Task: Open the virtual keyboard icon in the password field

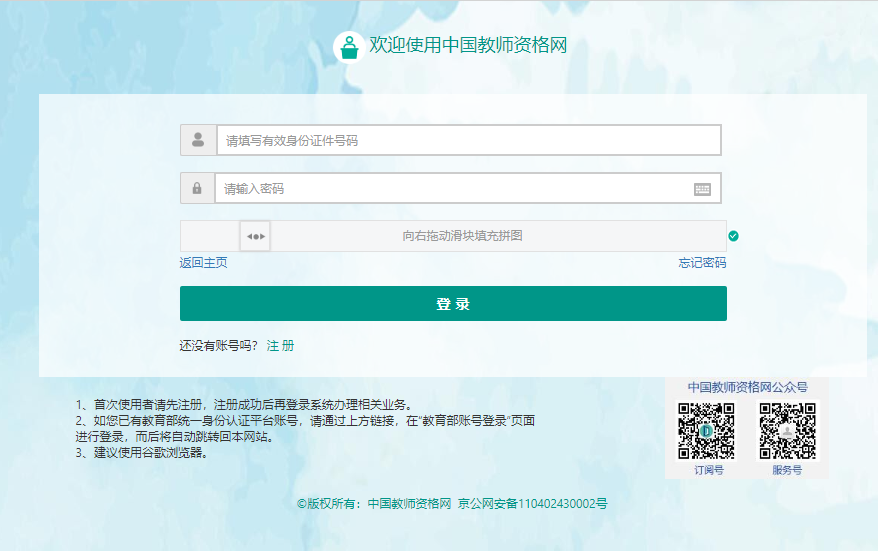Action: click(702, 189)
